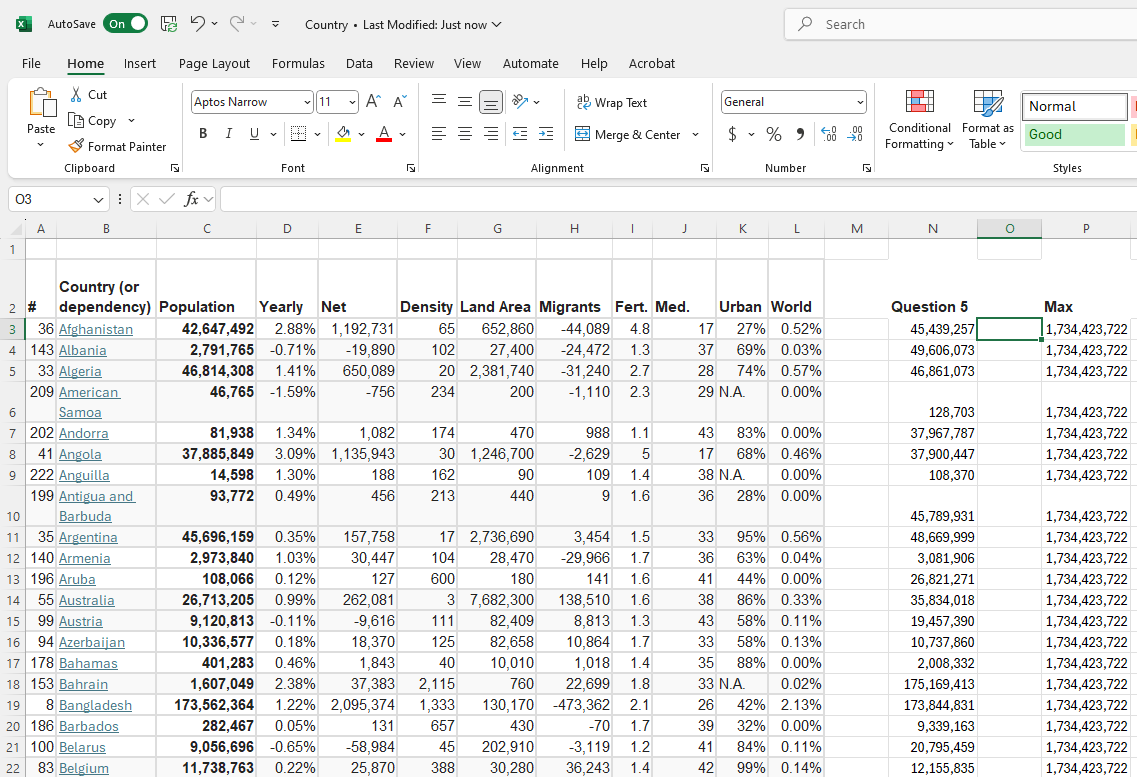Toggle Wrap Text for the cell

(x=612, y=102)
